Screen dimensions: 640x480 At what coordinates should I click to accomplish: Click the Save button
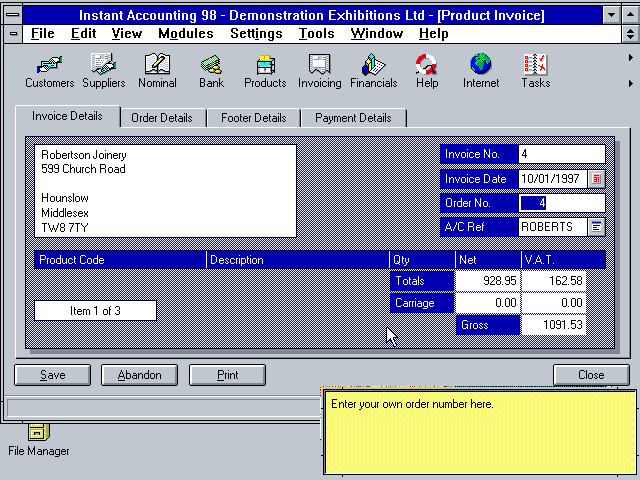[53, 375]
